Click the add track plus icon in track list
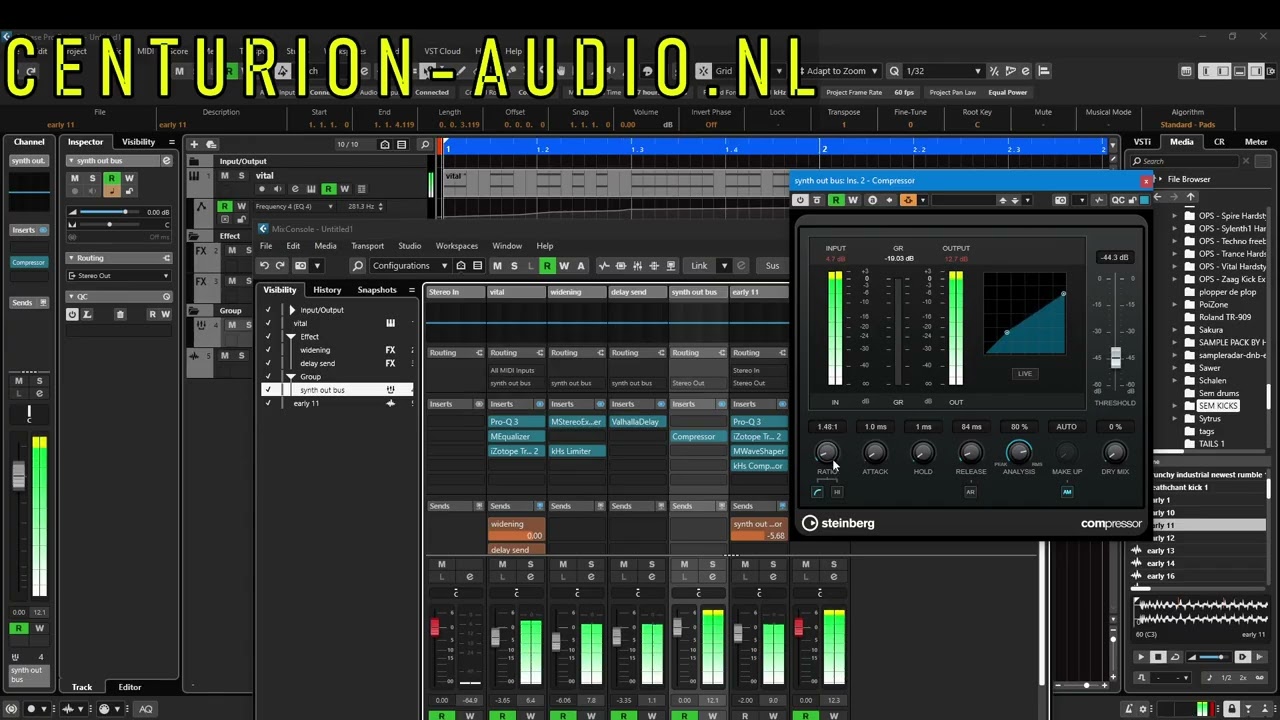The width and height of the screenshot is (1280, 720). [x=195, y=144]
